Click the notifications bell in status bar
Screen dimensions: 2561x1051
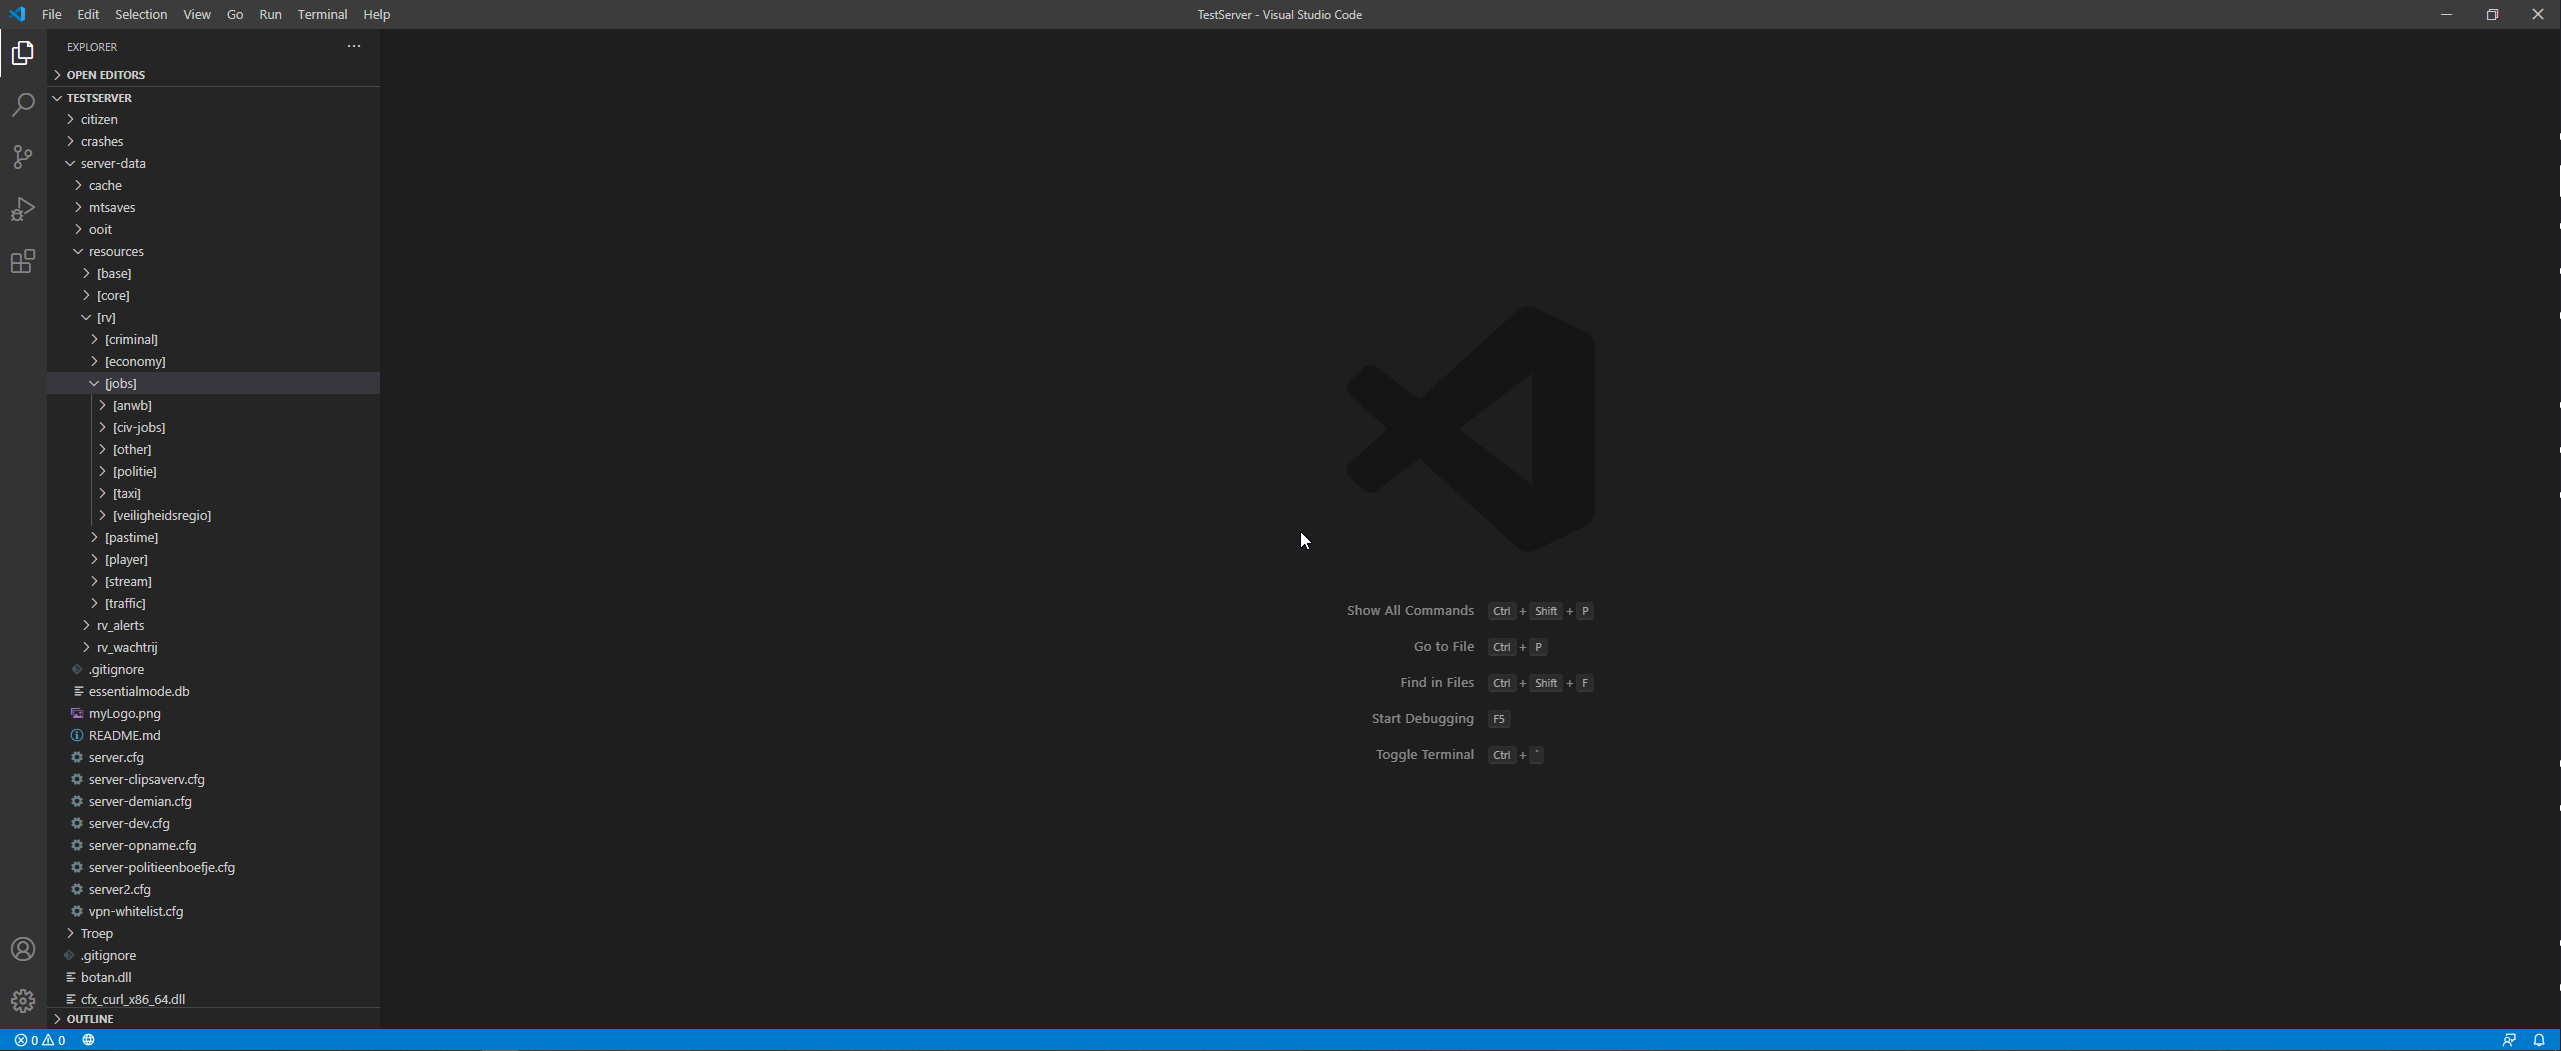point(2538,1040)
